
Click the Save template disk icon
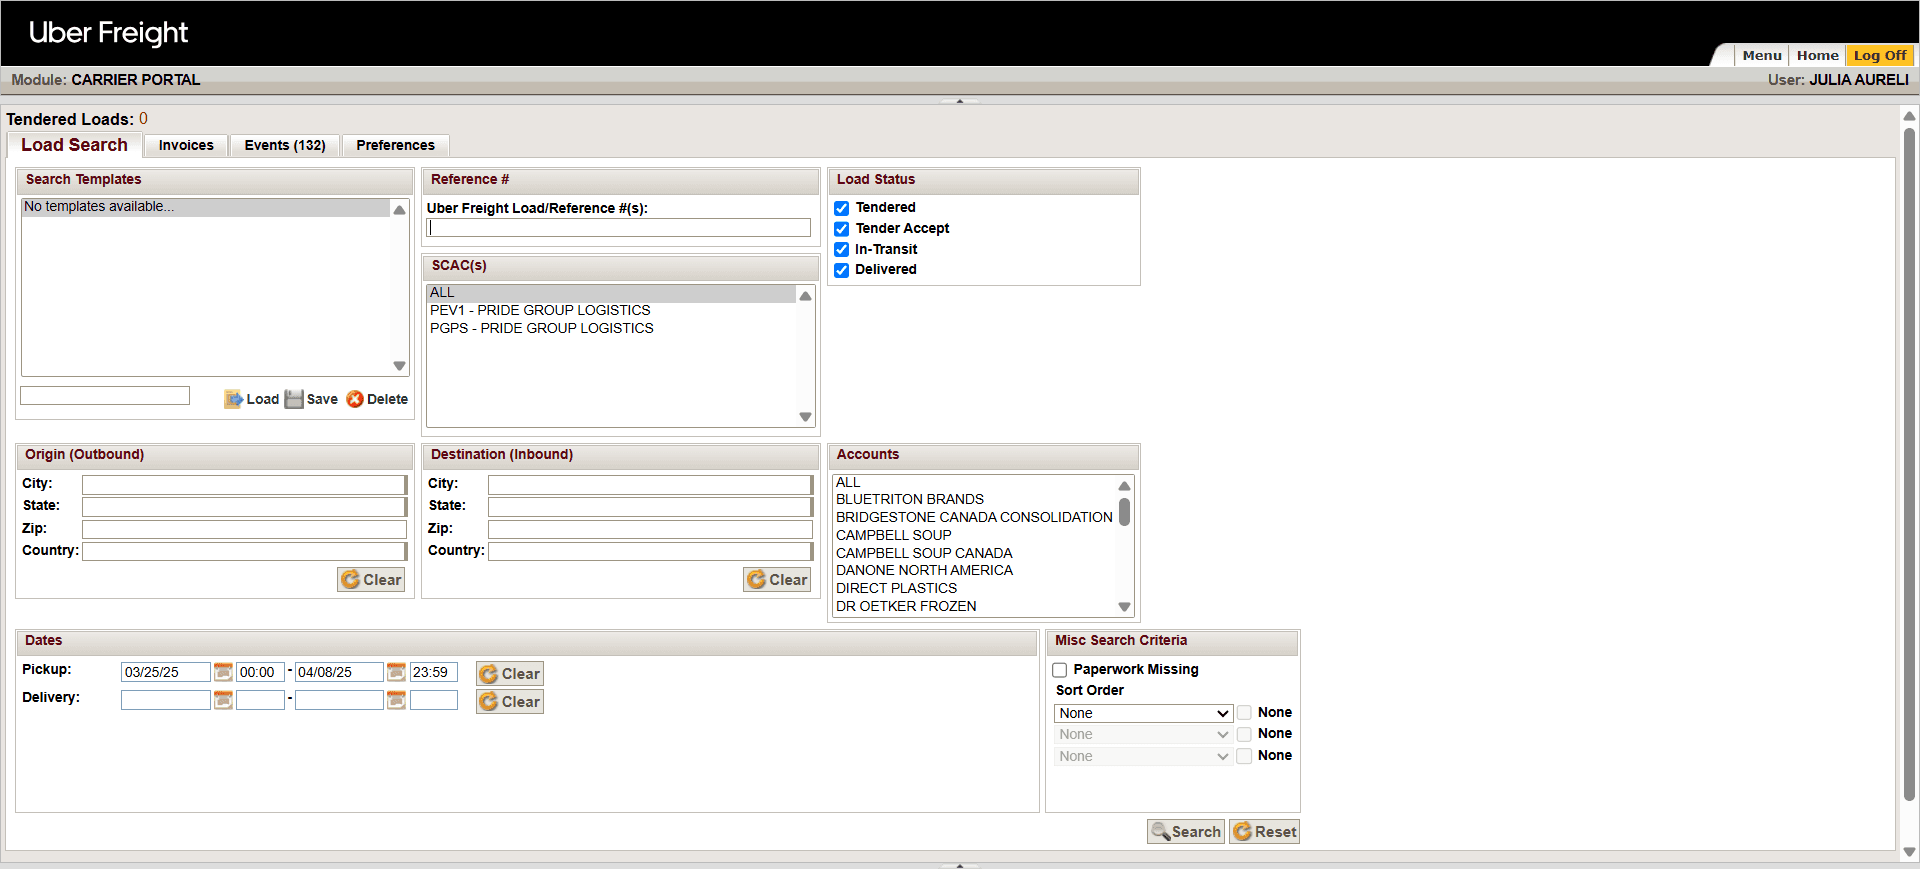point(294,399)
